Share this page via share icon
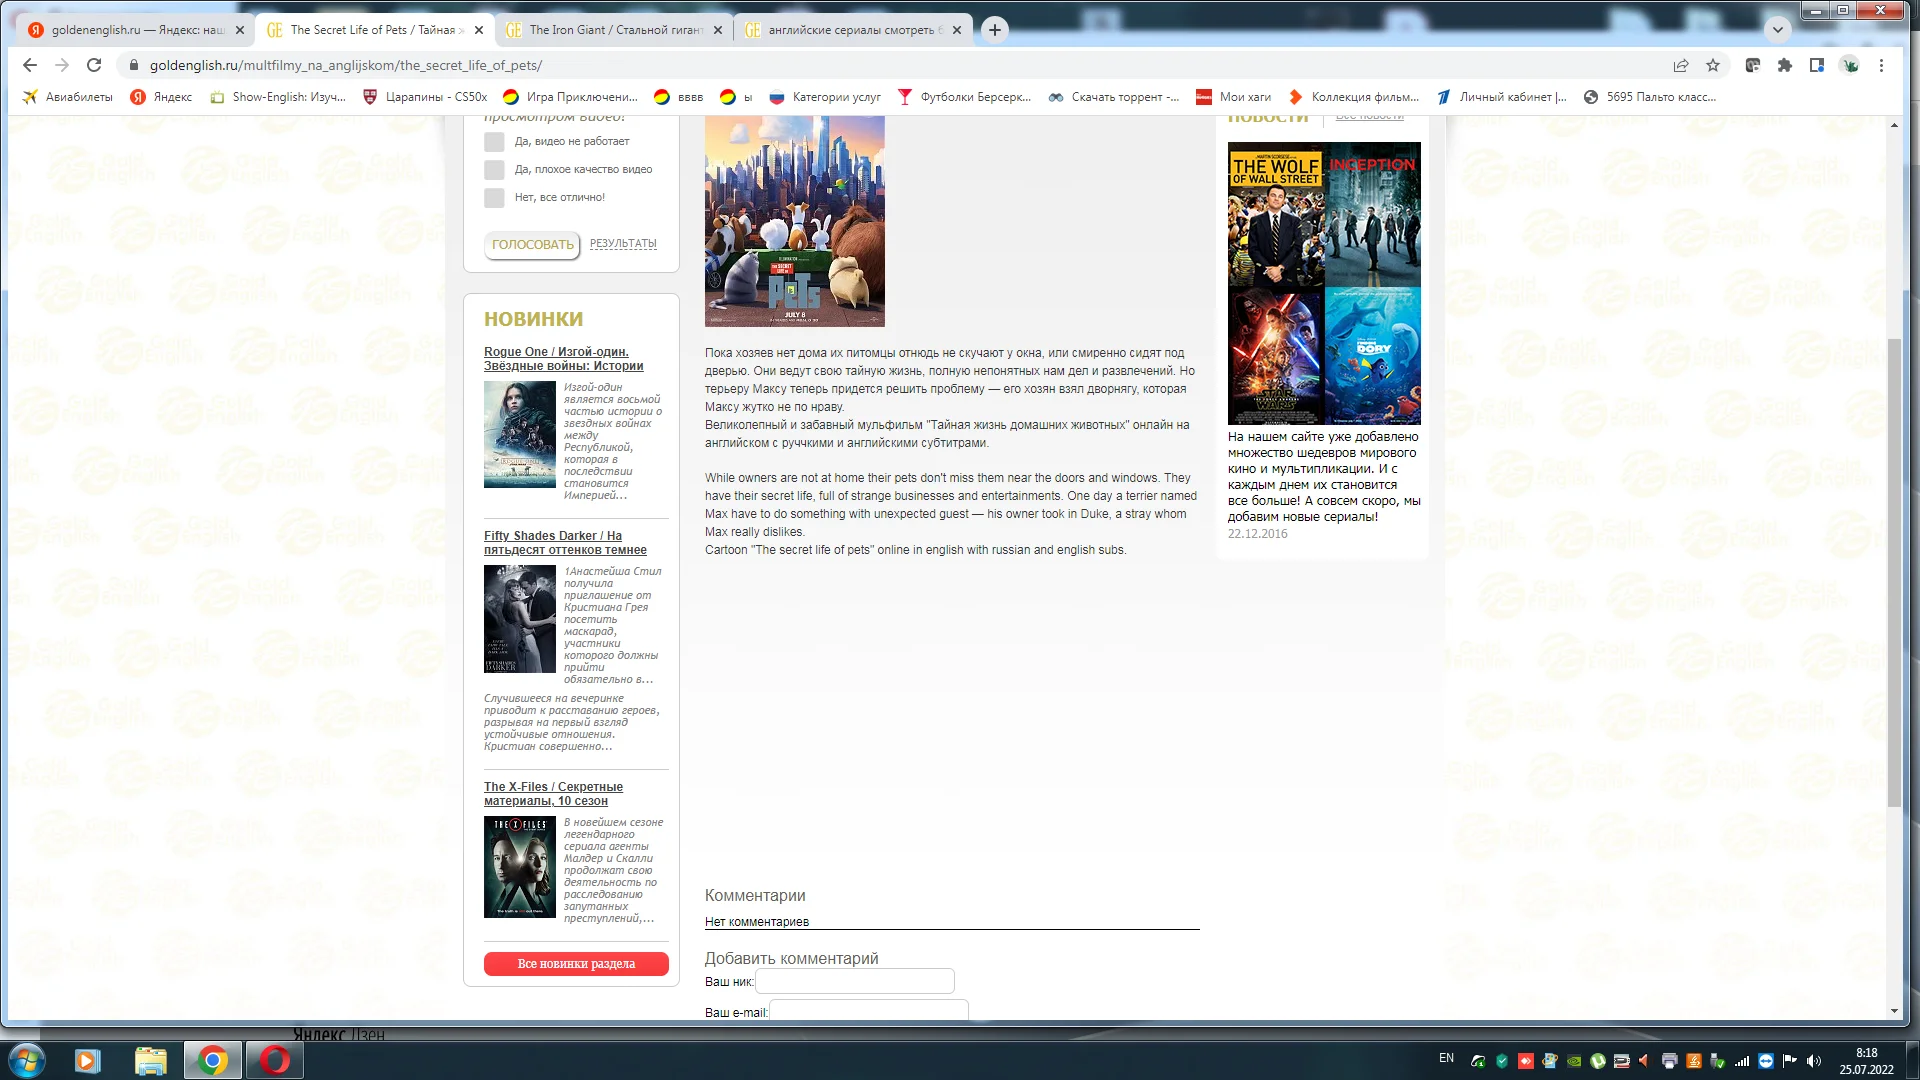Image resolution: width=1920 pixels, height=1080 pixels. coord(1681,65)
